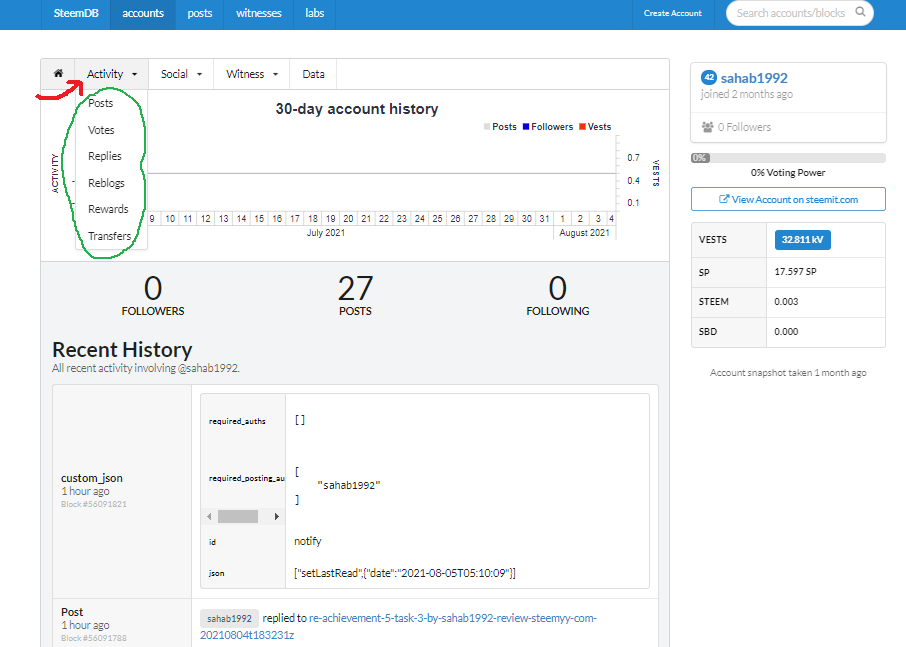Expand the Witness dropdown

point(251,74)
